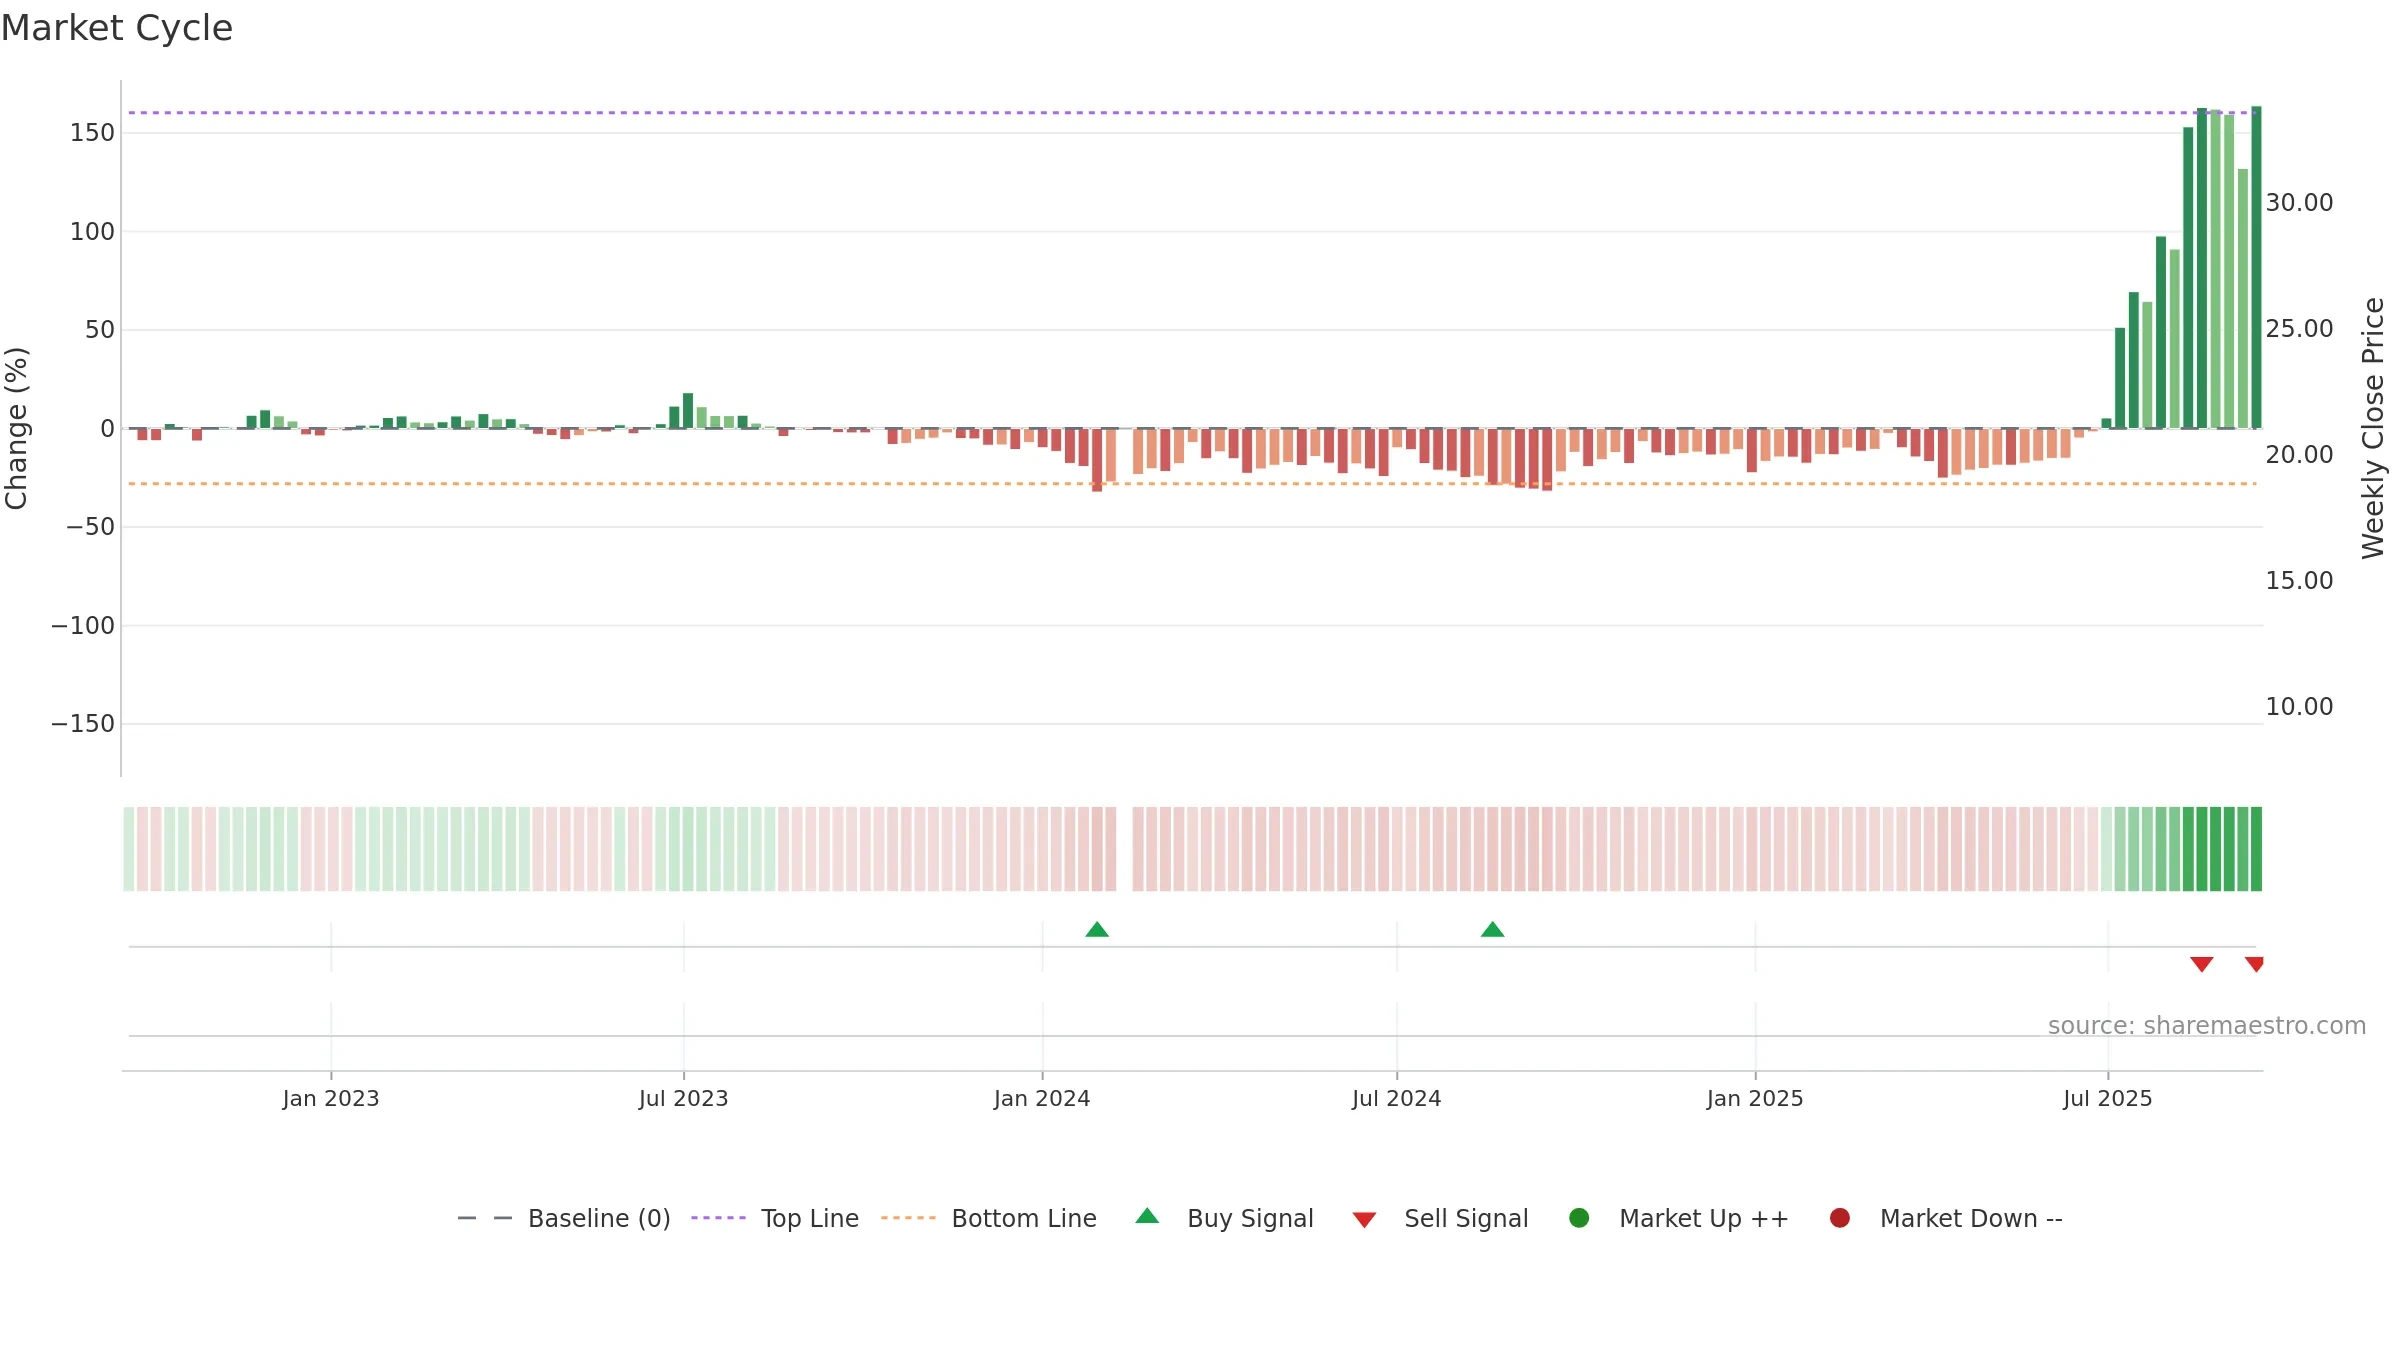The image size is (2400, 1350).
Task: Toggle the Sell Signal legend label
Action: (1466, 1218)
